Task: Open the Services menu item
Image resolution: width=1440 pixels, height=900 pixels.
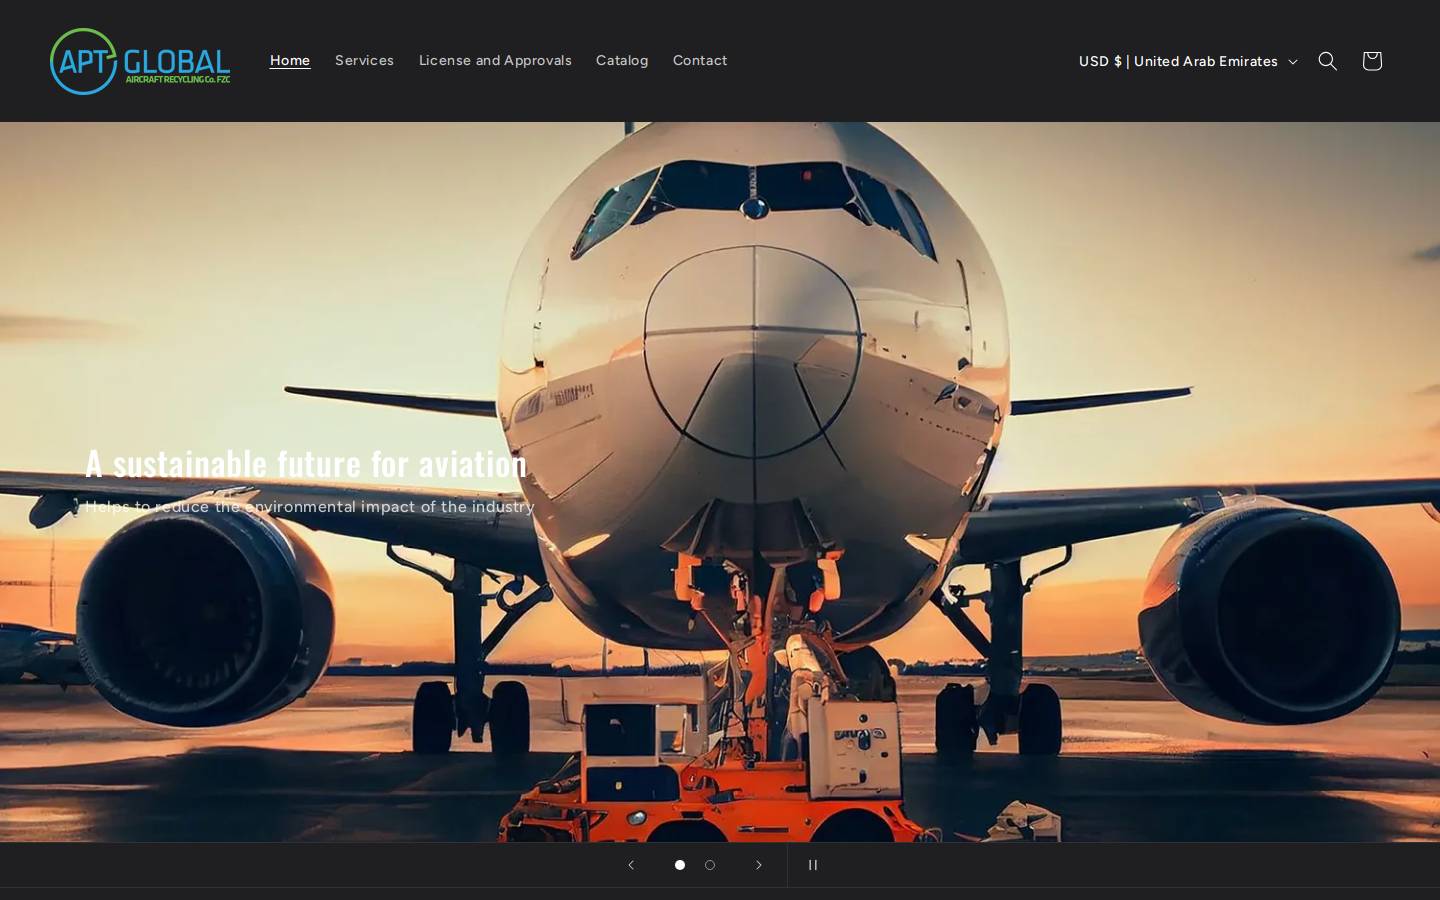Action: coord(364,60)
